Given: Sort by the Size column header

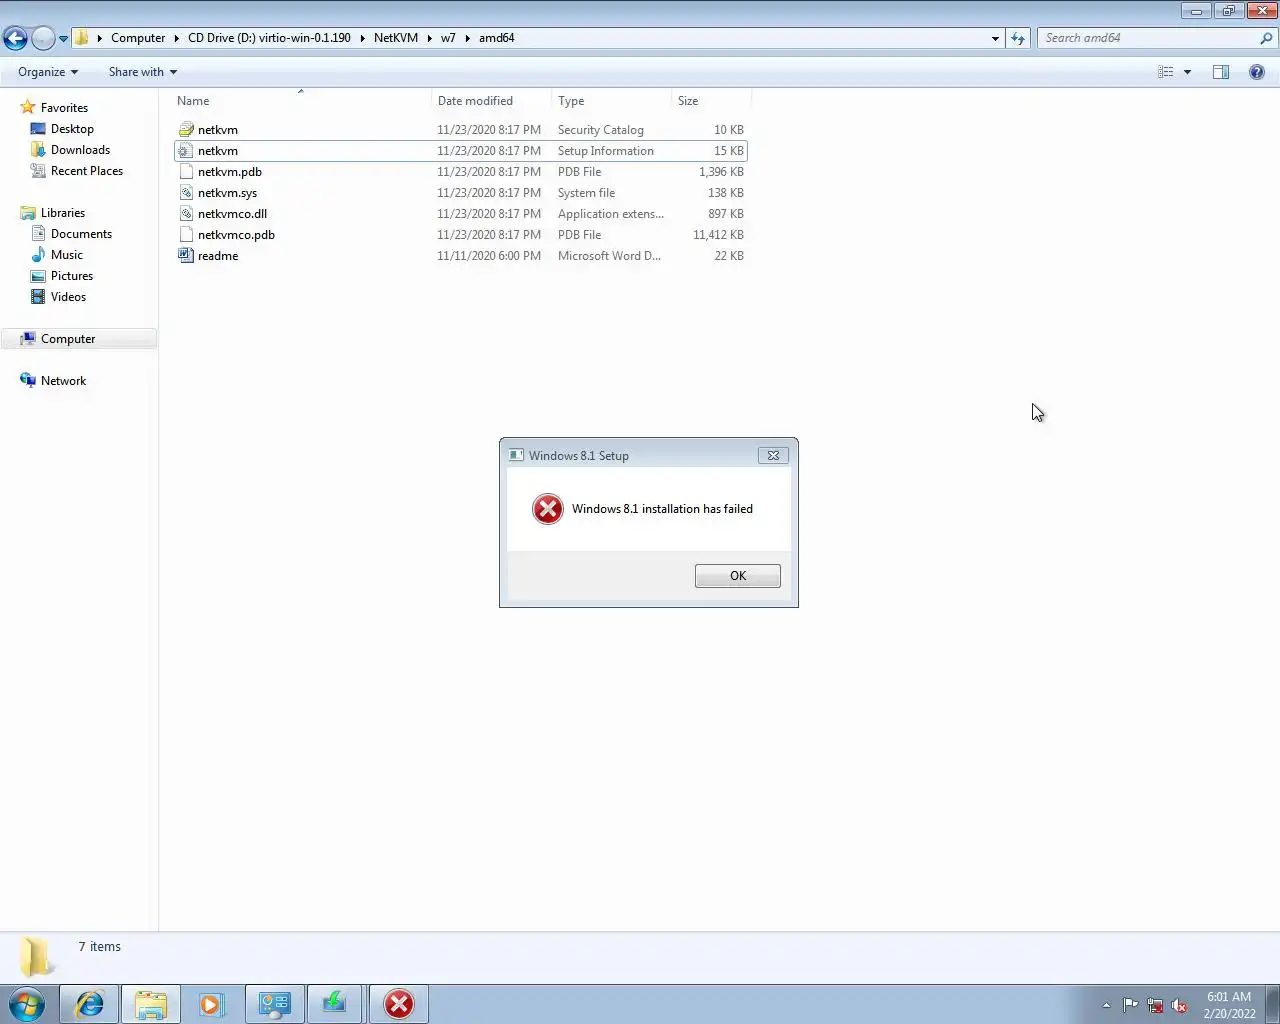Looking at the screenshot, I should pos(710,101).
